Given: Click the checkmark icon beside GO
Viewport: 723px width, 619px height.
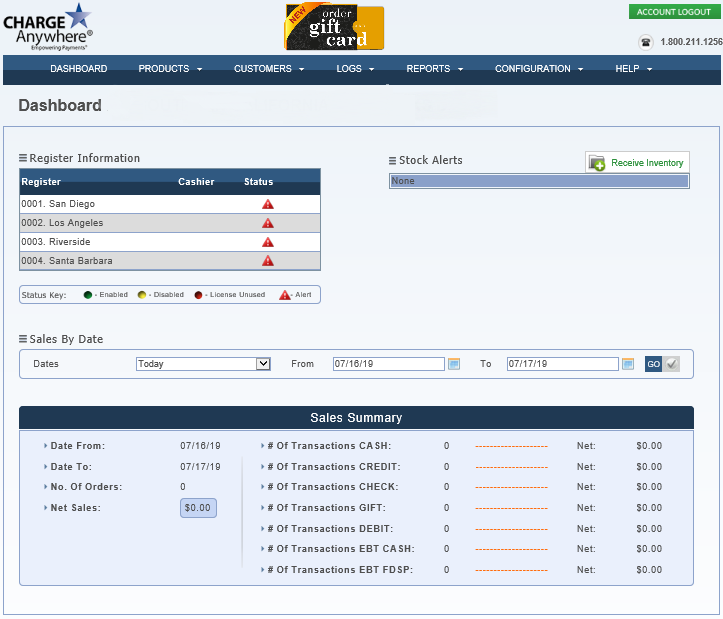Looking at the screenshot, I should coord(672,364).
